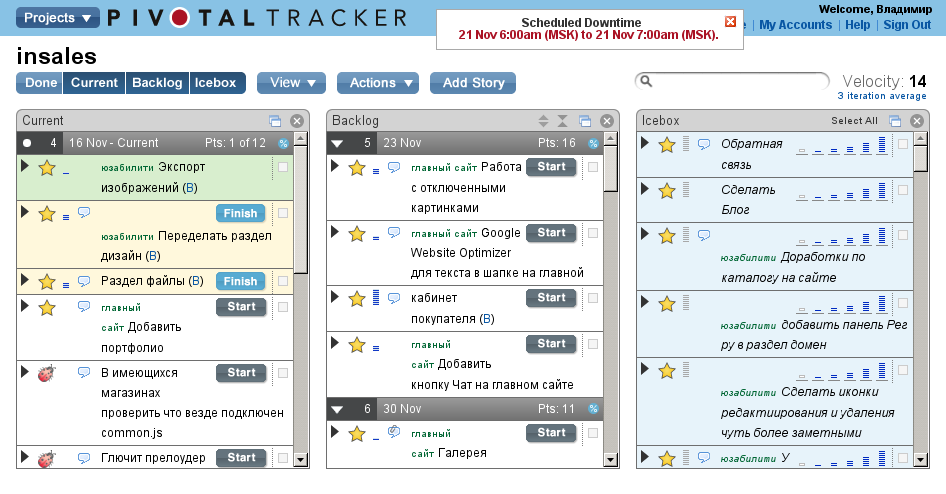Screen dimensions: 946x494
Task: Collapse the 23 Nov iteration
Action: click(x=337, y=144)
